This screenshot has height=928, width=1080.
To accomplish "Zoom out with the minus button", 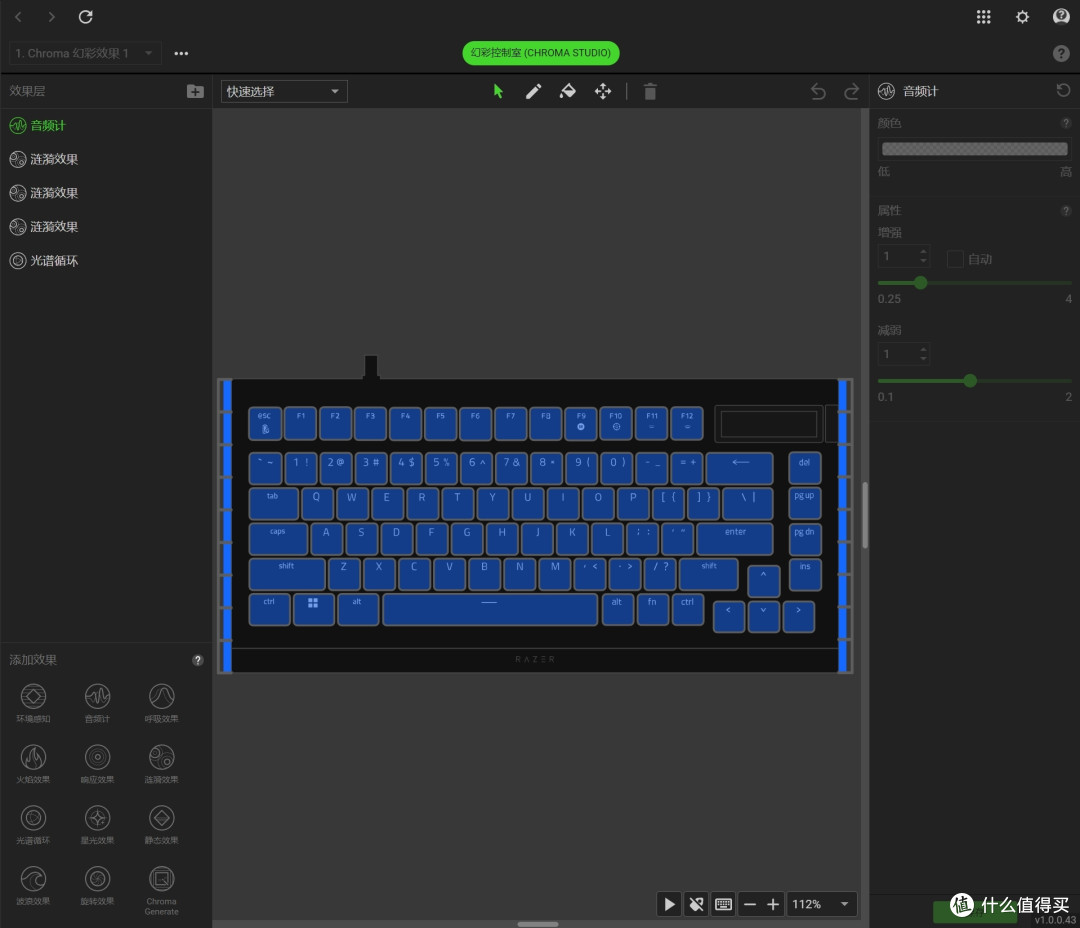I will click(x=750, y=904).
